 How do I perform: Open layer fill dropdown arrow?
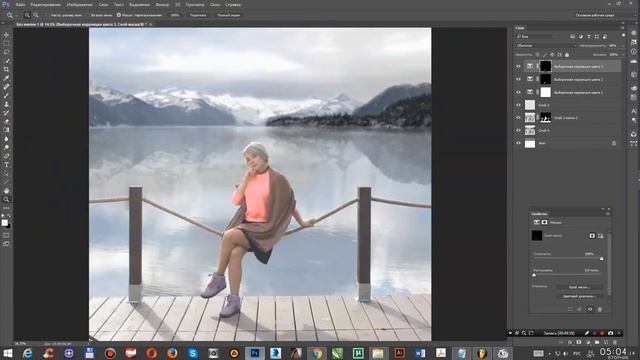point(622,55)
